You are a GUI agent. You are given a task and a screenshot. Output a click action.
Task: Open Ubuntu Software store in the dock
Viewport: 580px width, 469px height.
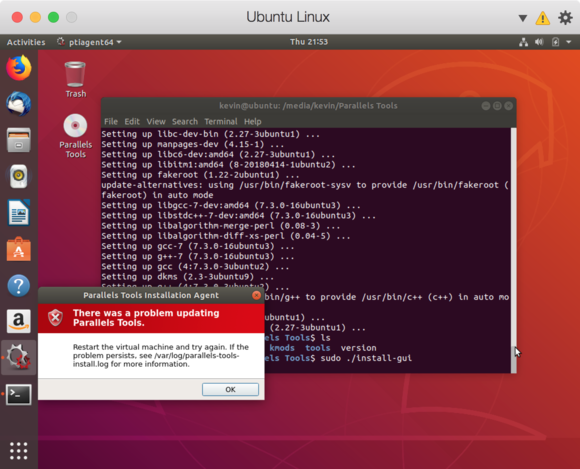point(18,249)
